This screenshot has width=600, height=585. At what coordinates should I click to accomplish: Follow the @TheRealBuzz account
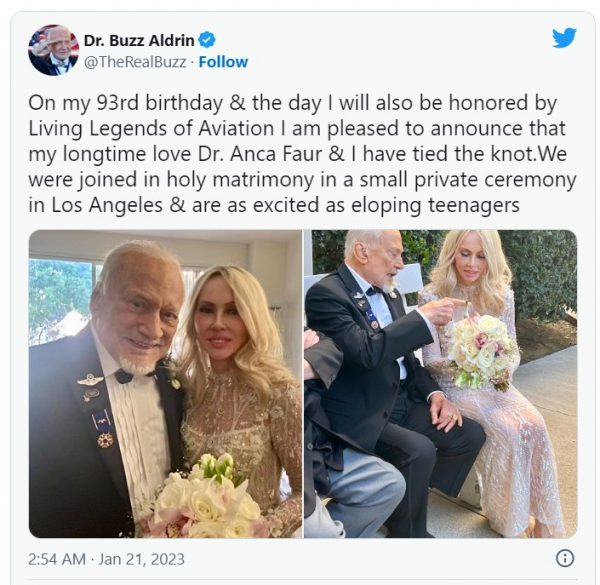point(224,62)
